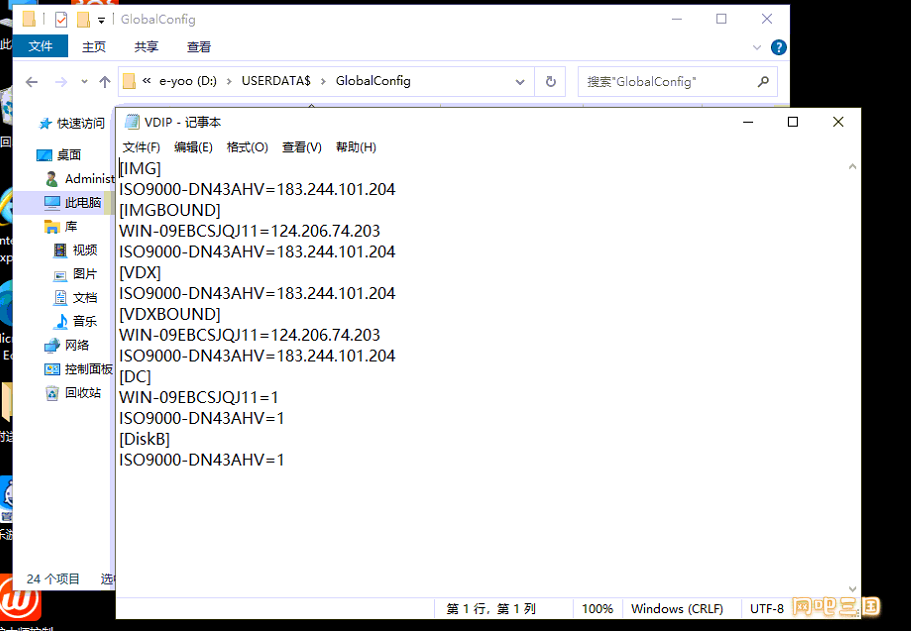Screen dimensions: 911x631
Task: Open Notepad 查看(V) menu
Action: click(302, 147)
